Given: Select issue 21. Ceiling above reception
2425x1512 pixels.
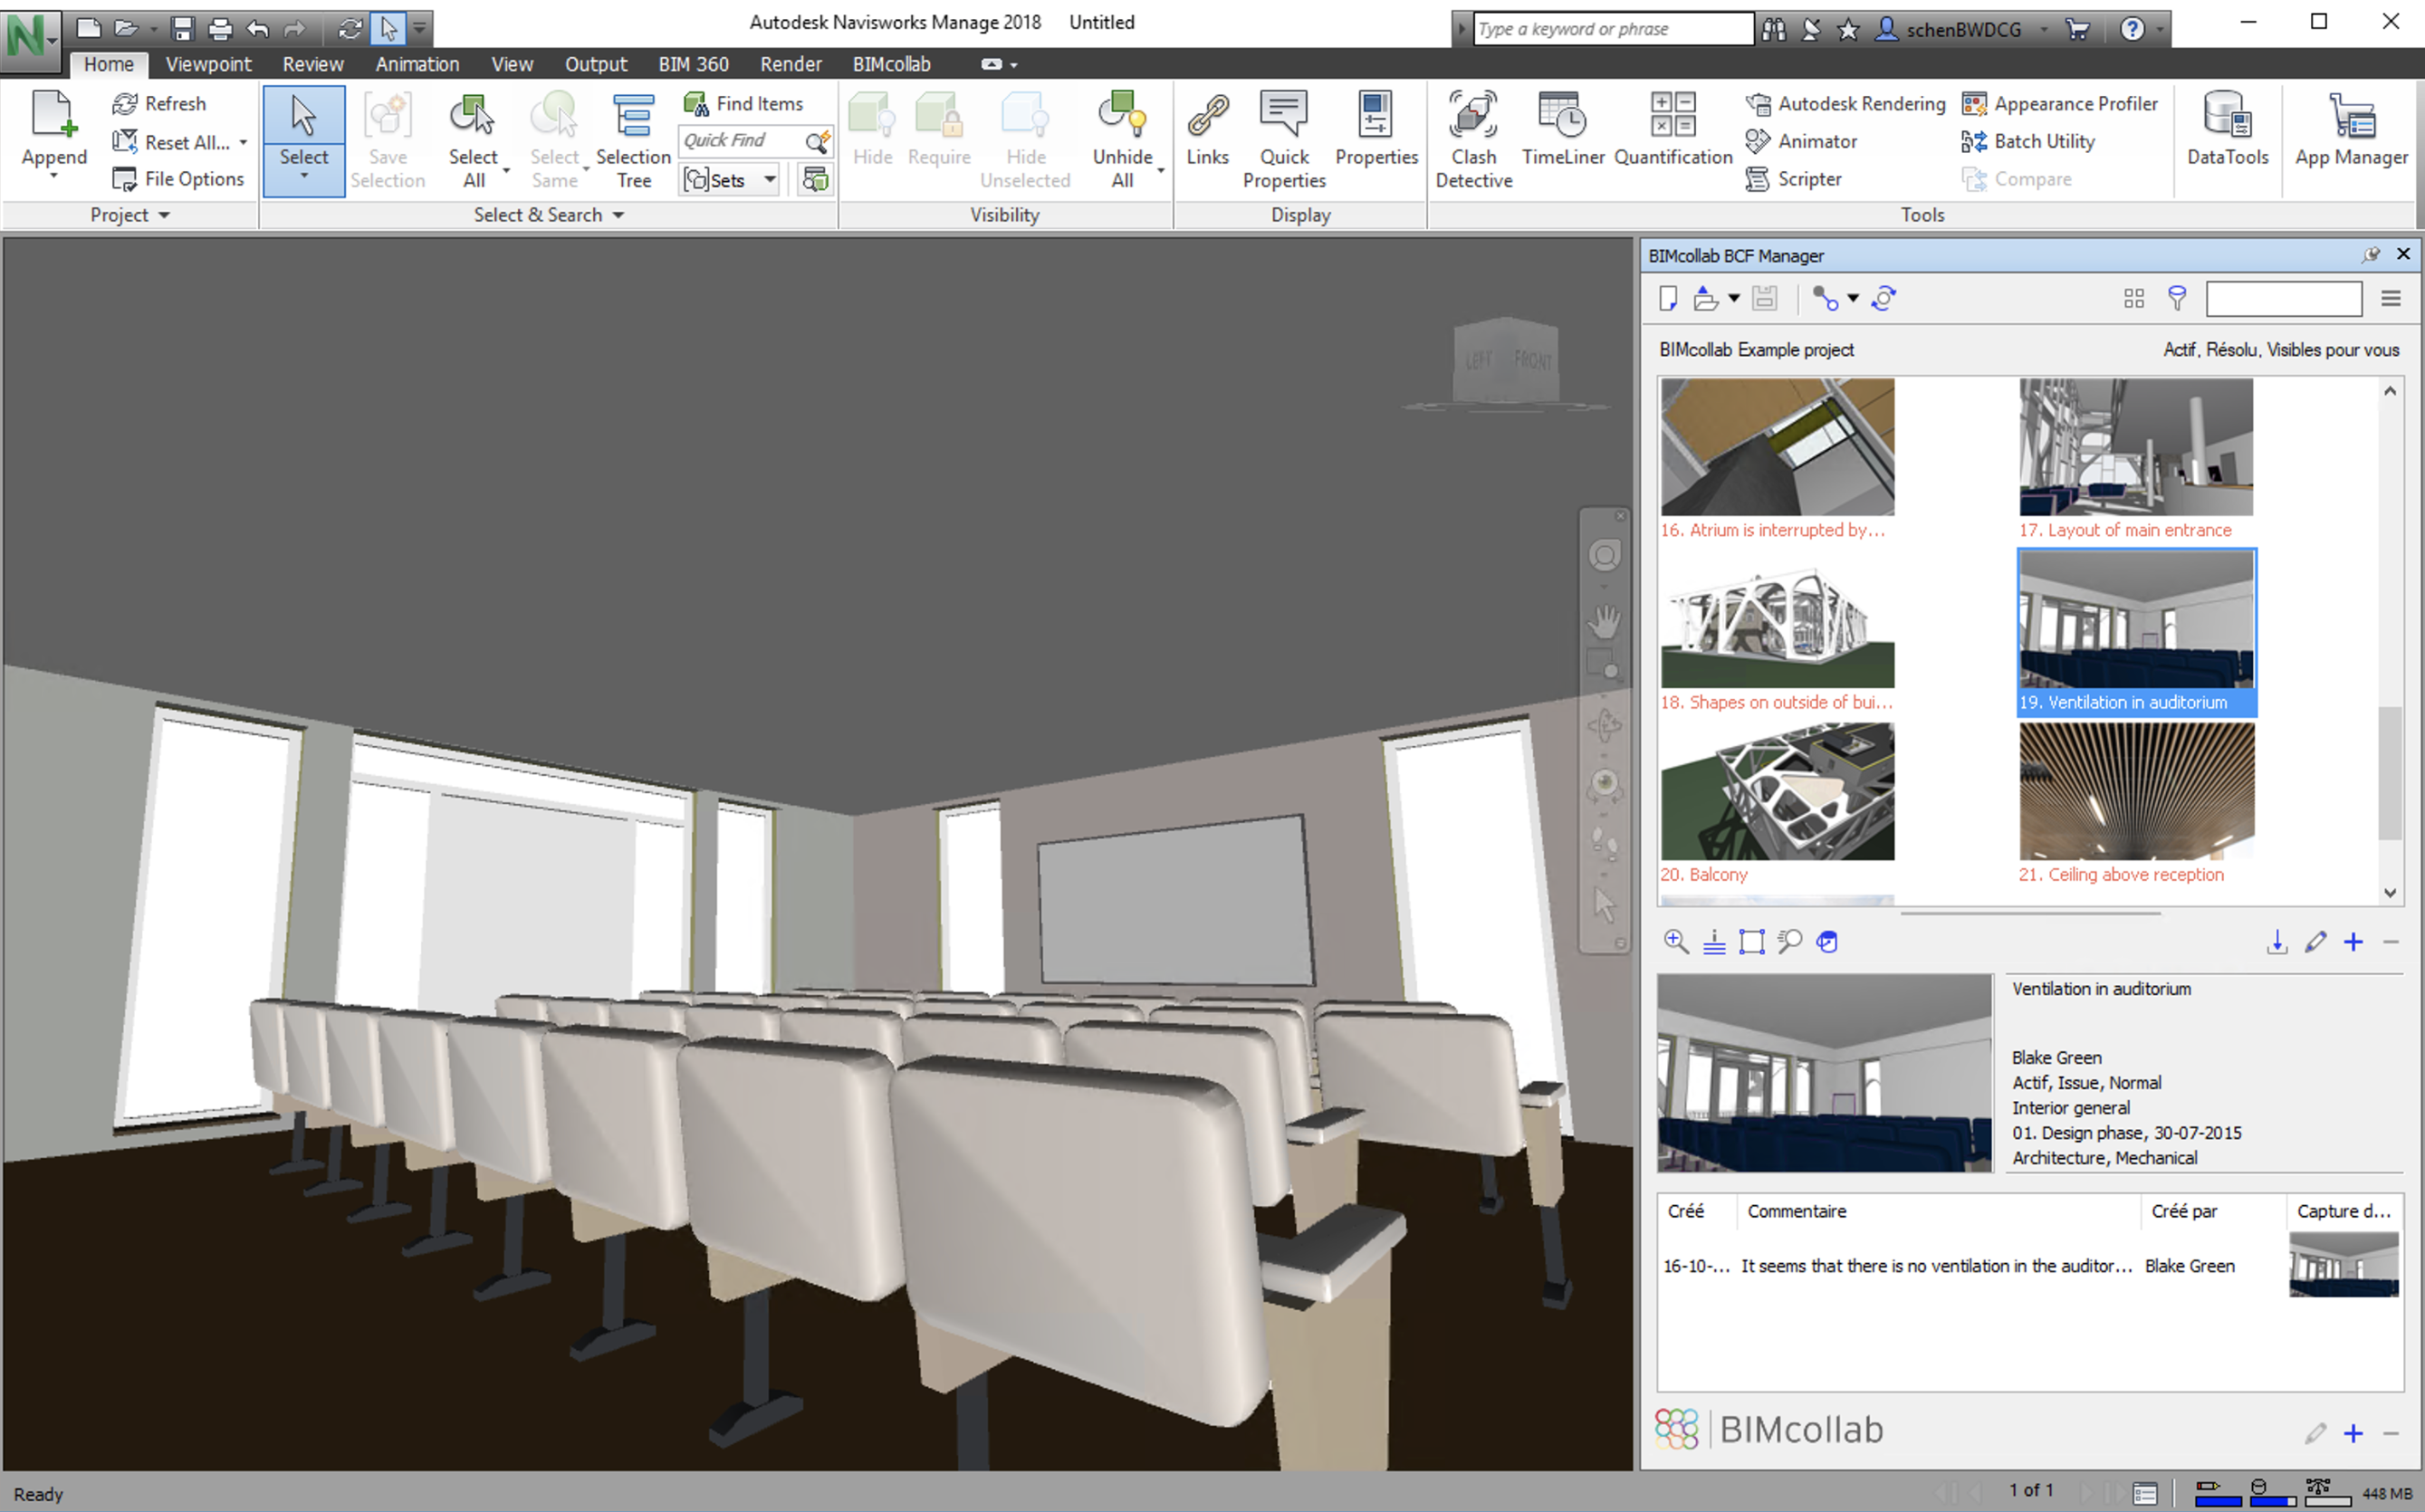Looking at the screenshot, I should pos(2136,803).
